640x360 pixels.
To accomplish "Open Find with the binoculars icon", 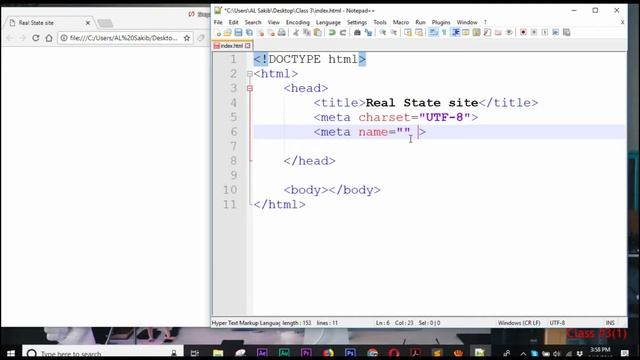I will click(357, 33).
